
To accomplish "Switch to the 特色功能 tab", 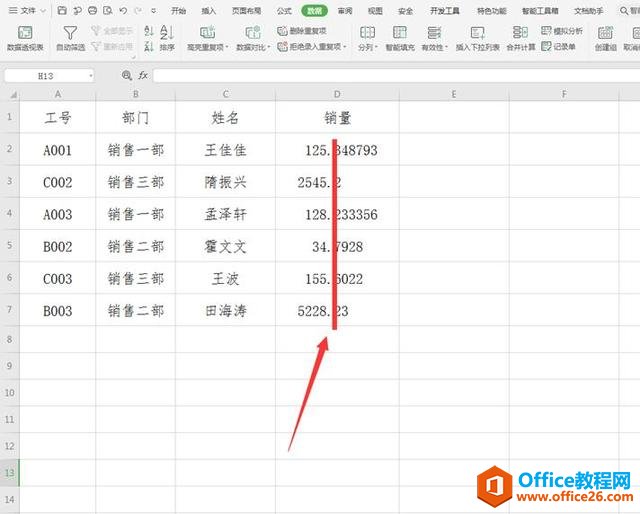I will (x=491, y=11).
